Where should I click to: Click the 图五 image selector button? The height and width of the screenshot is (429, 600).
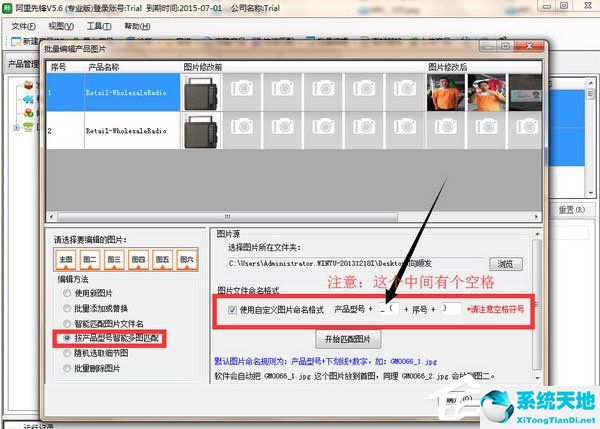pyautogui.click(x=162, y=260)
